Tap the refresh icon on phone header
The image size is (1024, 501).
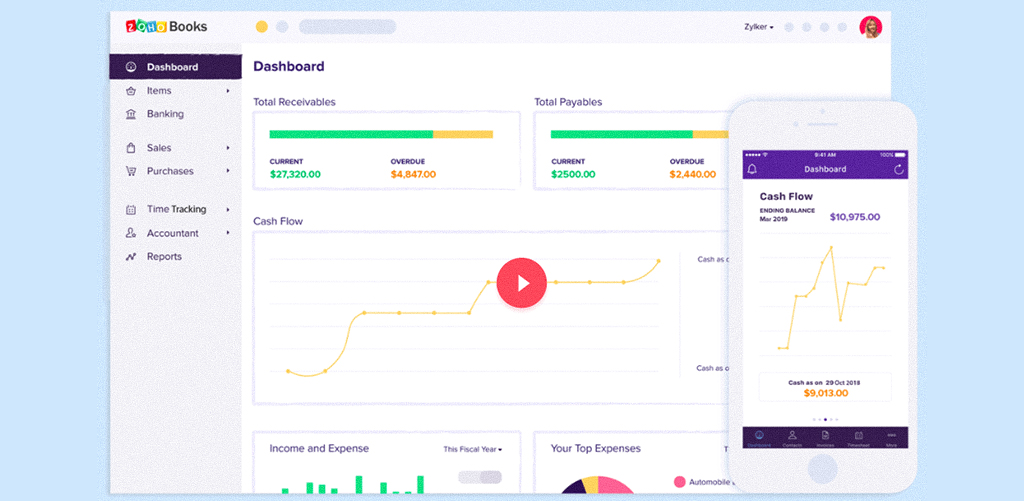[898, 169]
